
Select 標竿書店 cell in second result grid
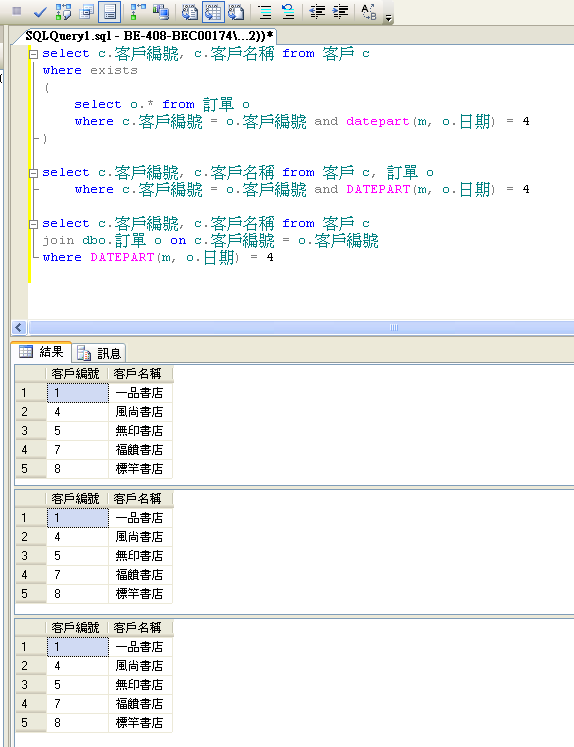click(x=140, y=595)
